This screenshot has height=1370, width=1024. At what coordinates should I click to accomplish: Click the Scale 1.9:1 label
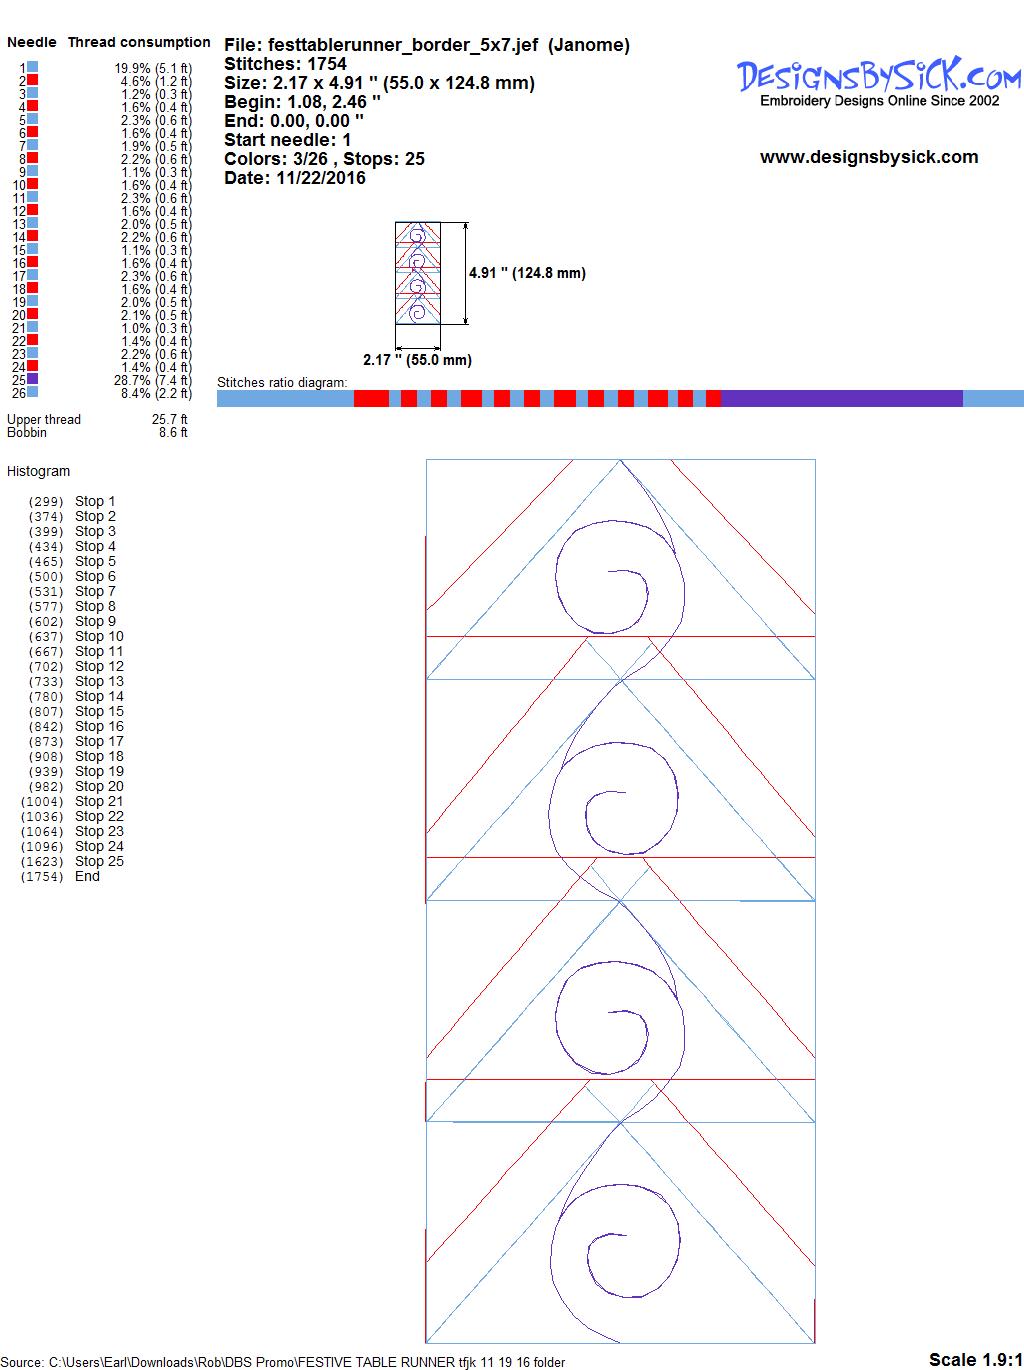975,1359
